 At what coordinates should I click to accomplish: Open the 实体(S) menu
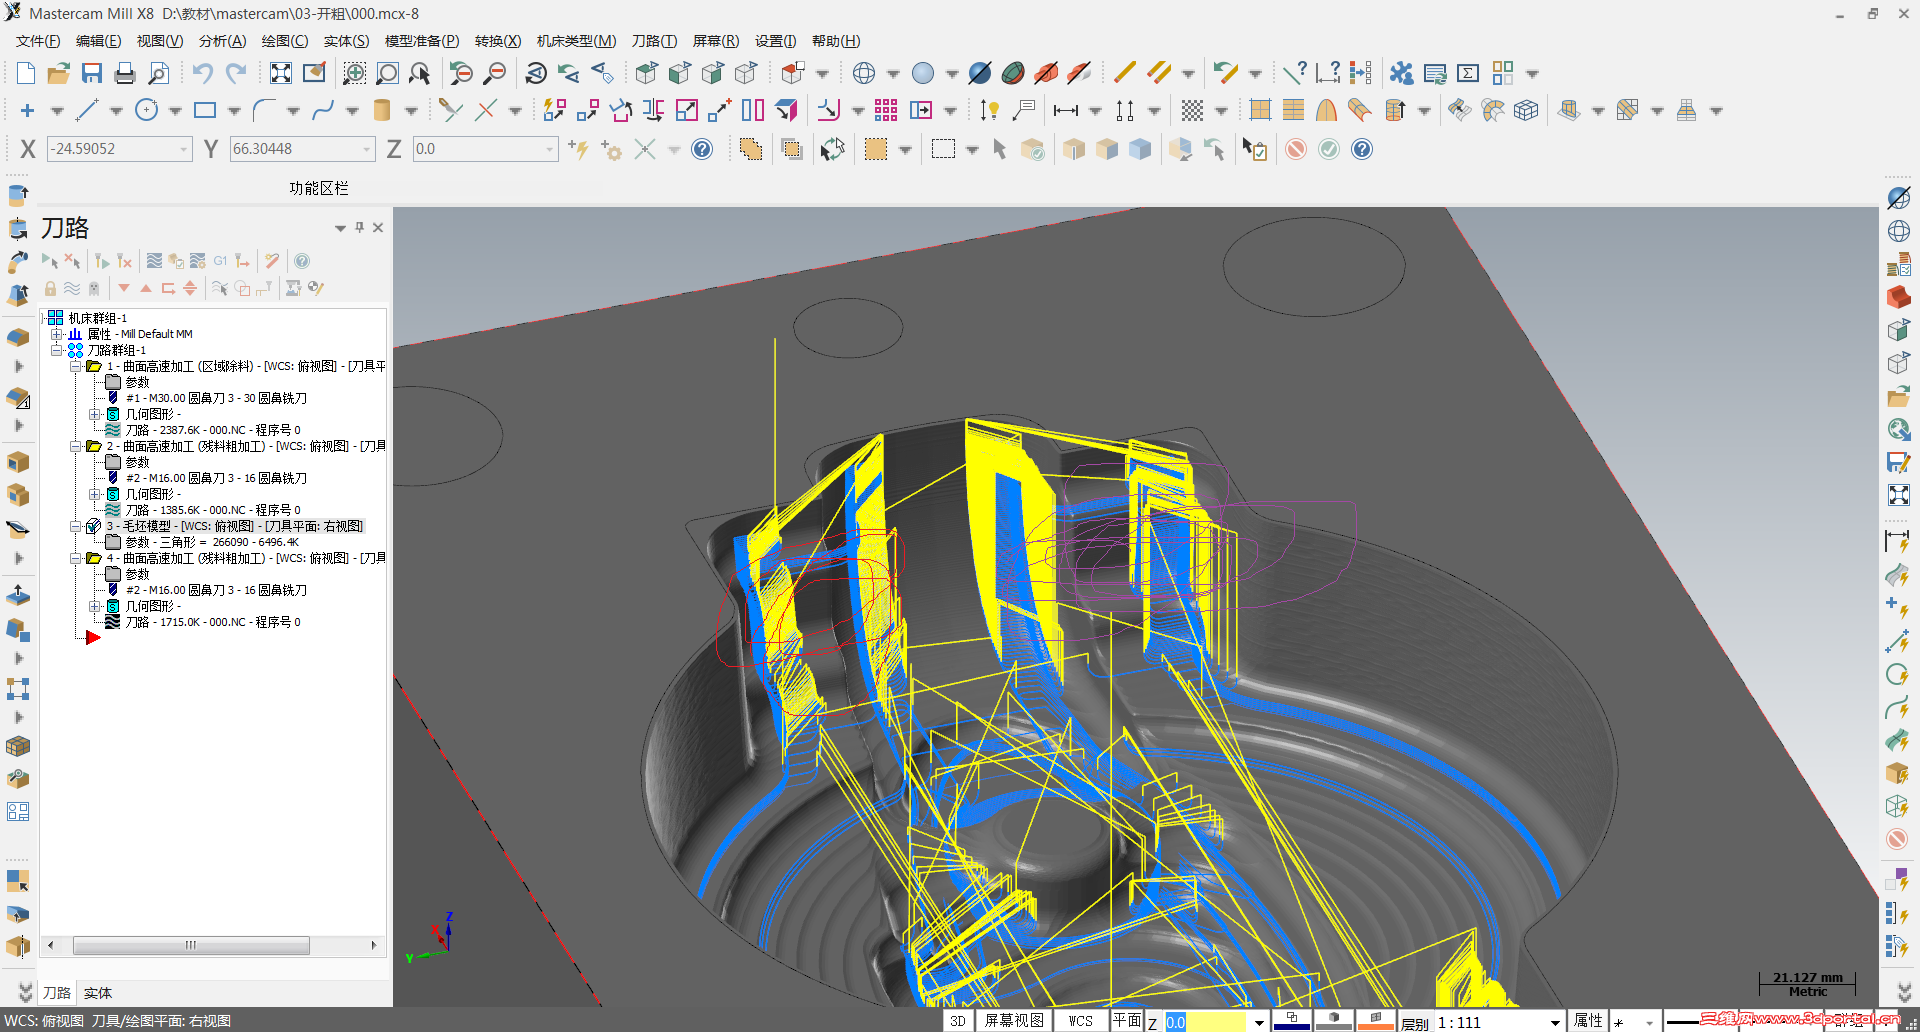[x=346, y=41]
